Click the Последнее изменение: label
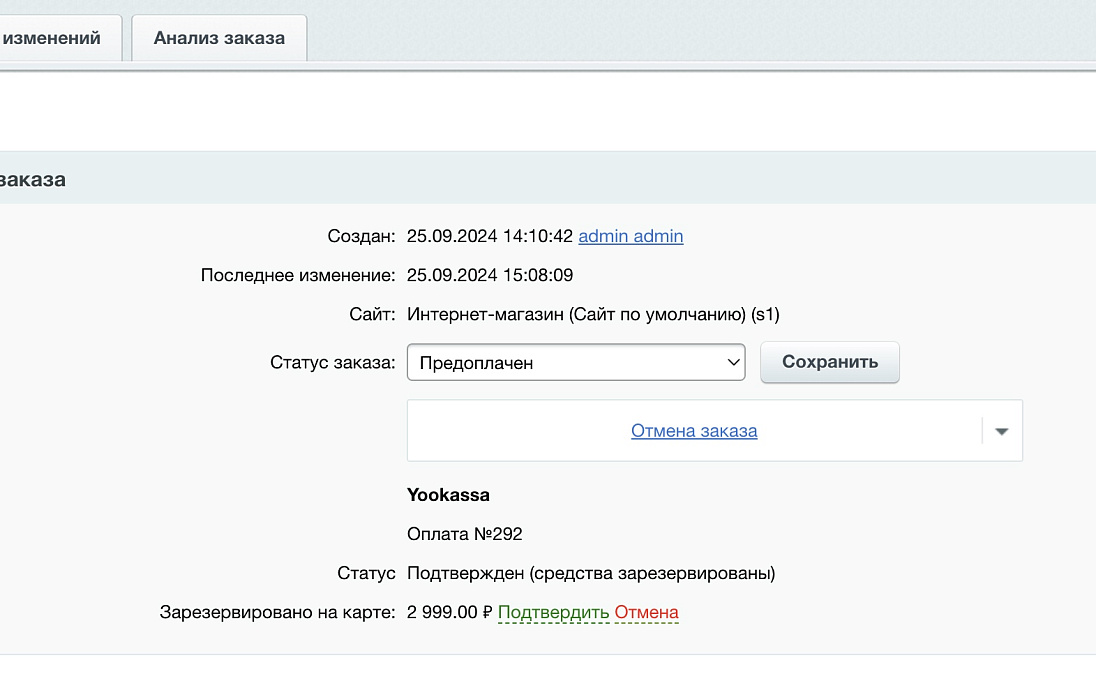Screen dimensions: 1096x674 298,275
